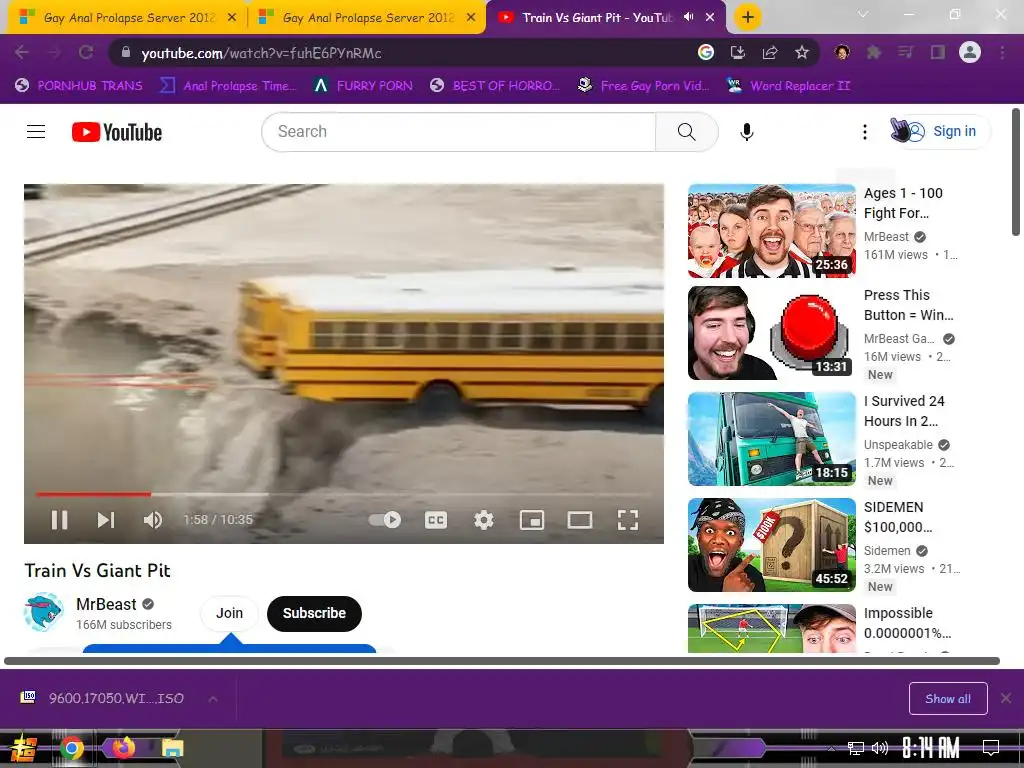This screenshot has width=1024, height=768.
Task: Mute tab via speaker icon on YouTube tab
Action: pyautogui.click(x=688, y=18)
